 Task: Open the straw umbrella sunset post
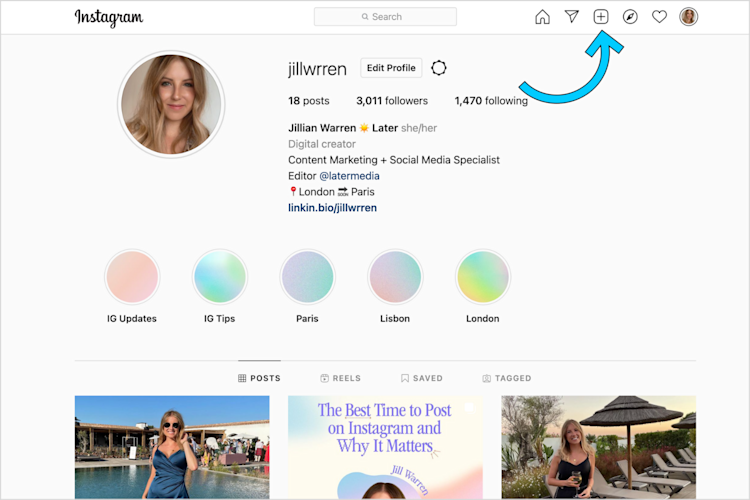click(598, 447)
